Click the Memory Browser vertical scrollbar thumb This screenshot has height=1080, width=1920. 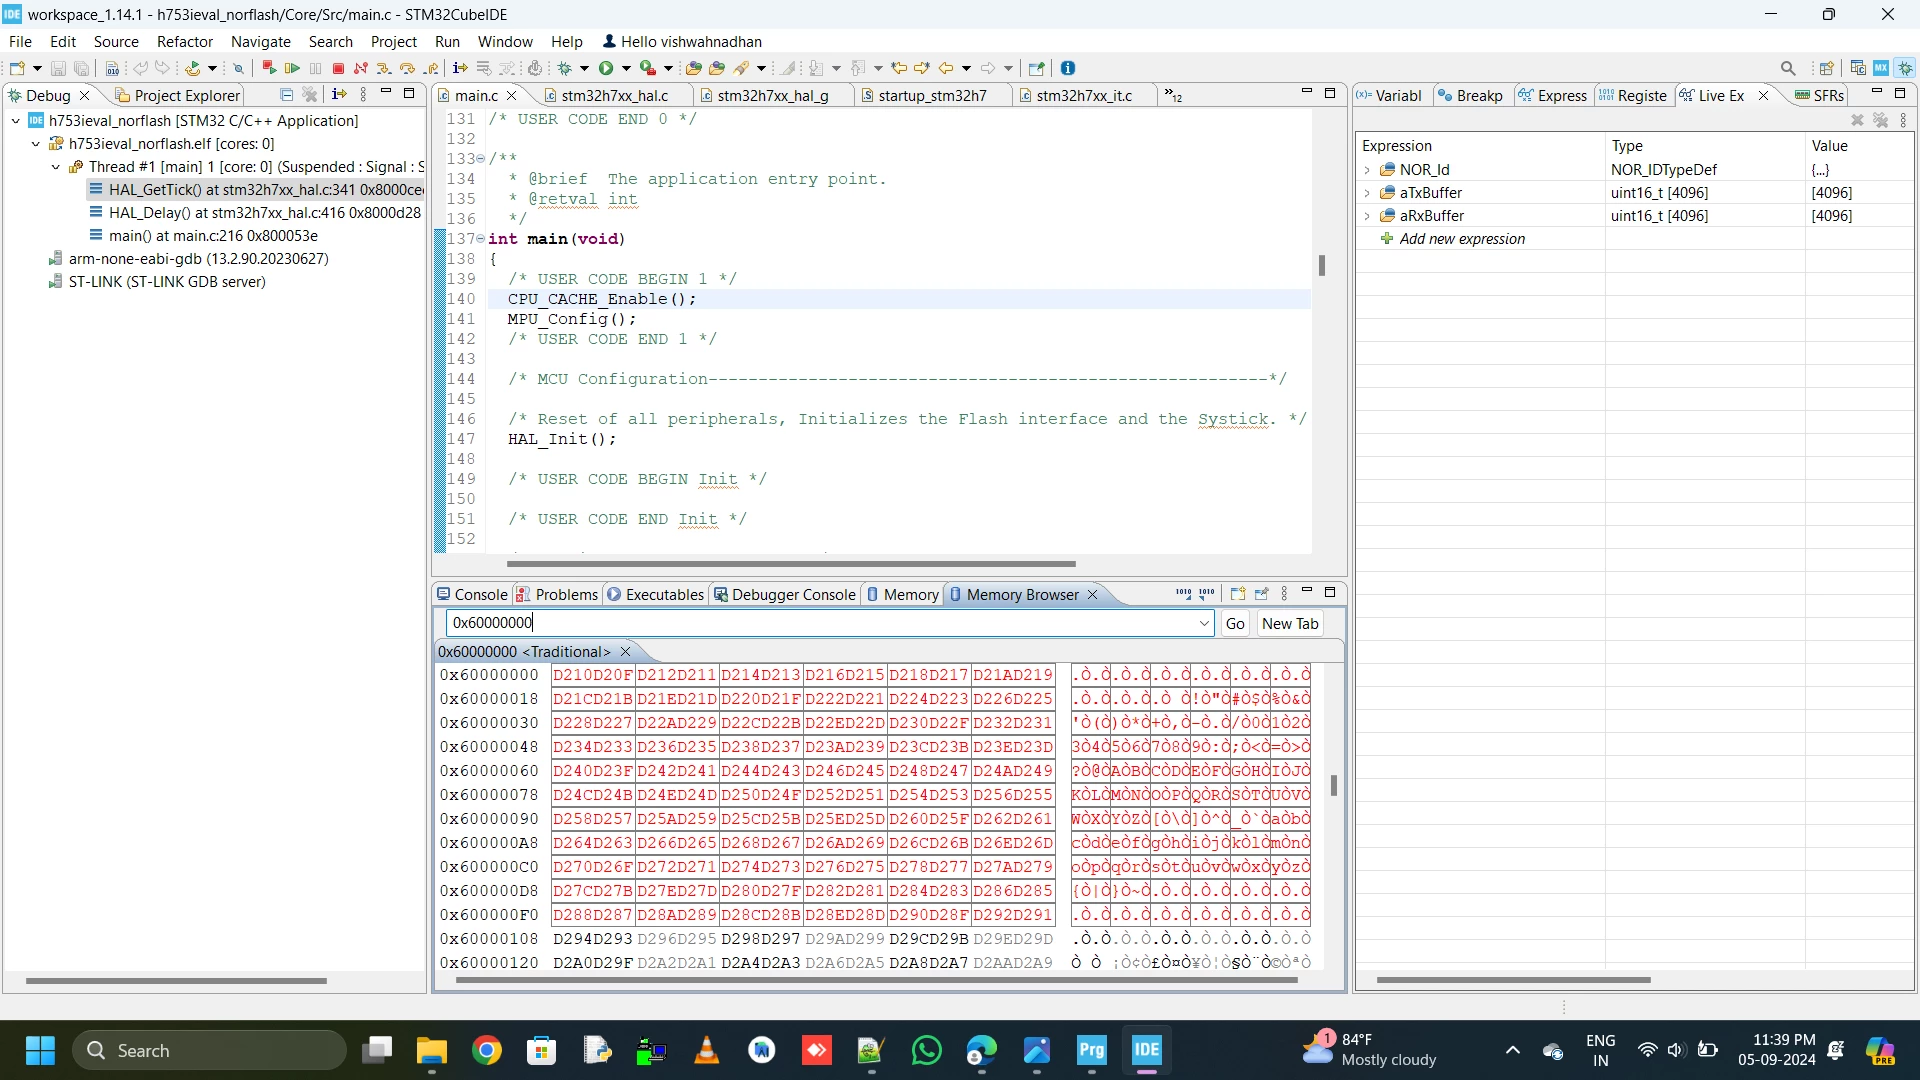click(1334, 786)
